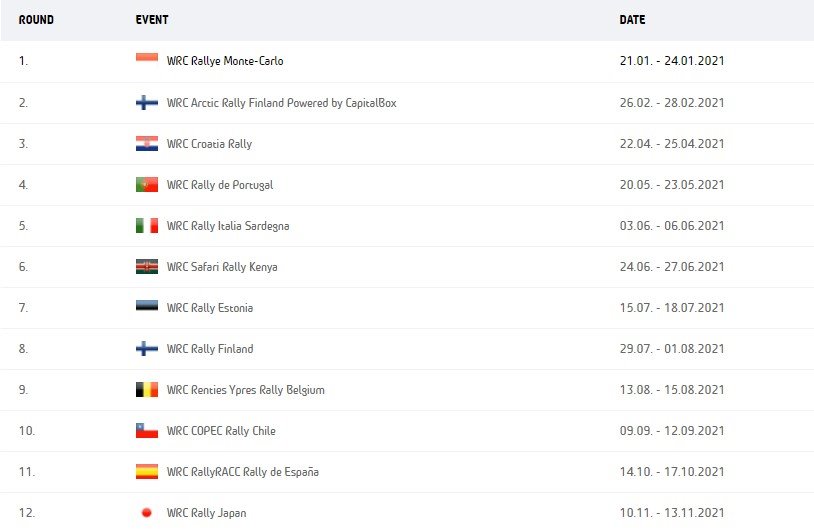Open WRC Rally Japan event

[x=207, y=513]
